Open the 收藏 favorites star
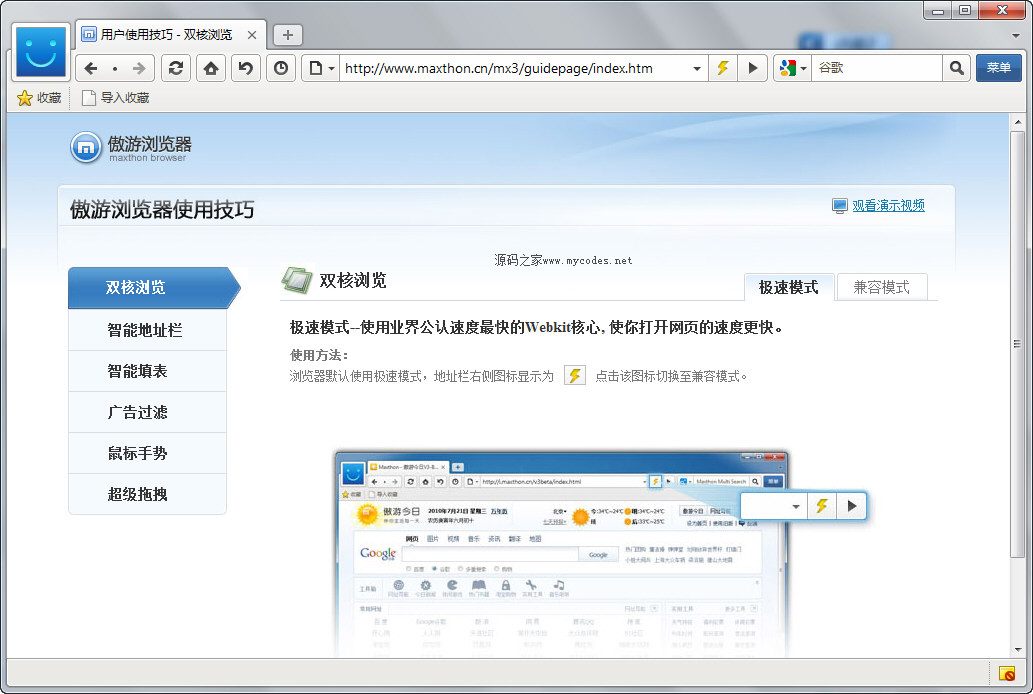The height and width of the screenshot is (694, 1033). coord(39,98)
